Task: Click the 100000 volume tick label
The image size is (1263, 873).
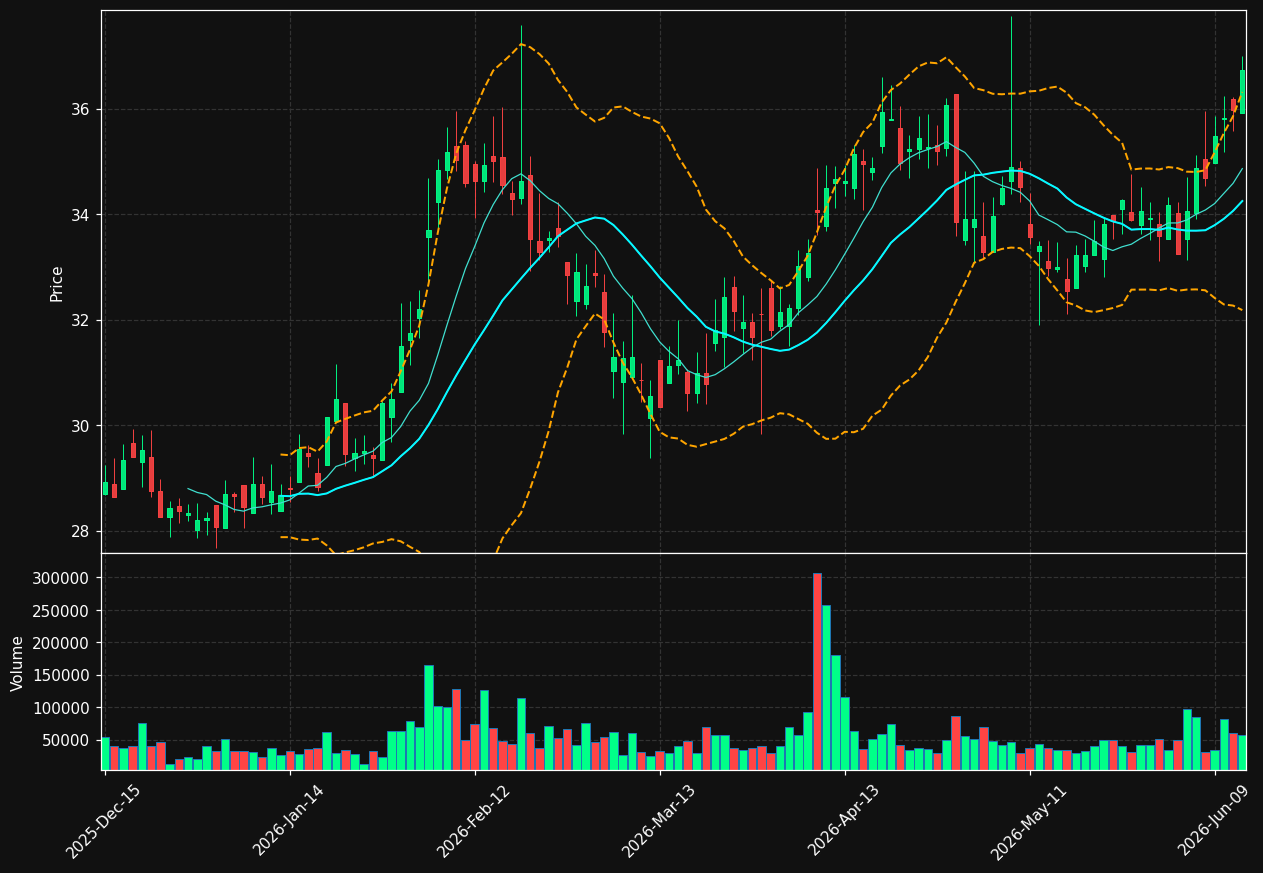Action: pyautogui.click(x=62, y=708)
